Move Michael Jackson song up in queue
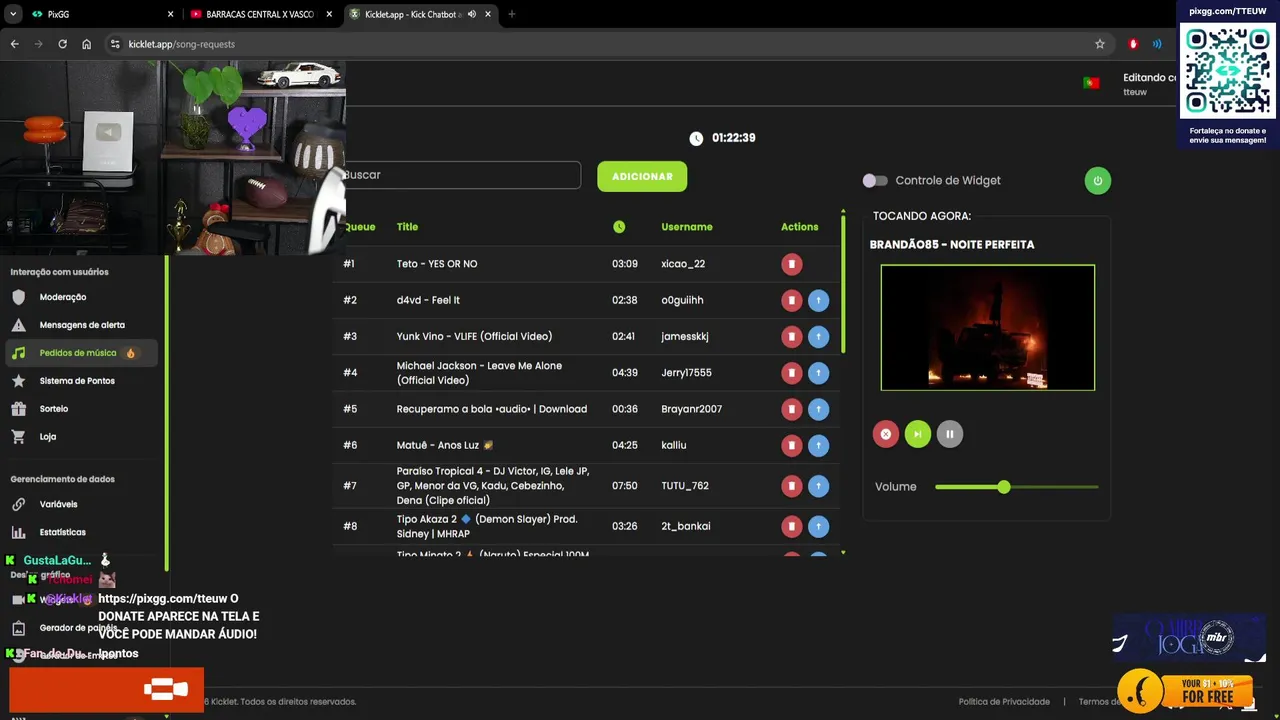Image resolution: width=1280 pixels, height=720 pixels. (x=818, y=373)
